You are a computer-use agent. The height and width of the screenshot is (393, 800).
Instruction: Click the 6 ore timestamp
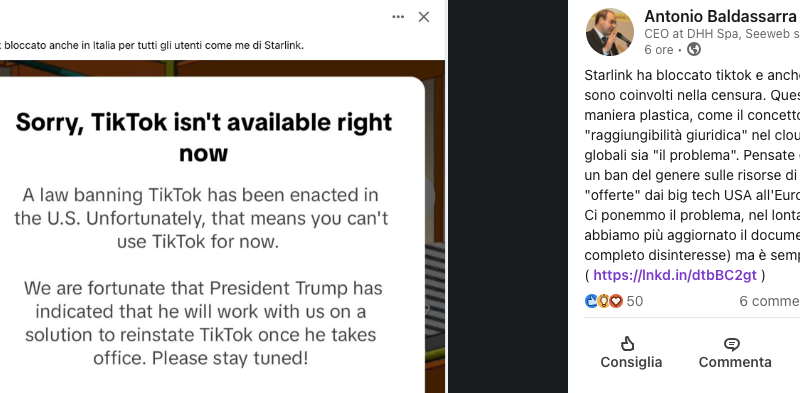659,50
